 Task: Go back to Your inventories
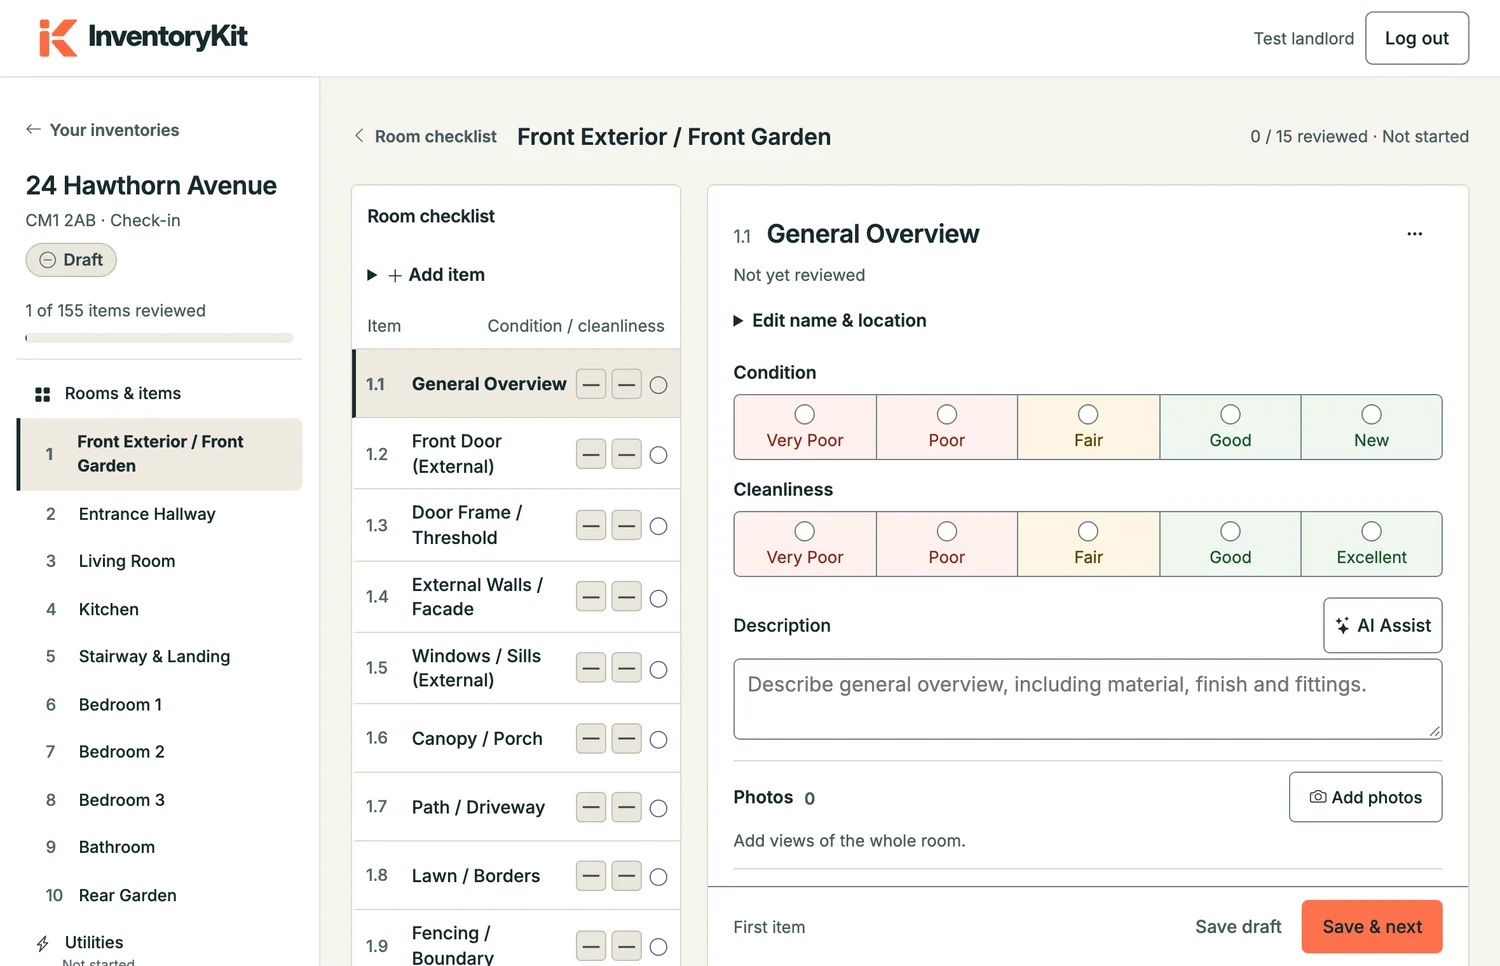pyautogui.click(x=102, y=130)
